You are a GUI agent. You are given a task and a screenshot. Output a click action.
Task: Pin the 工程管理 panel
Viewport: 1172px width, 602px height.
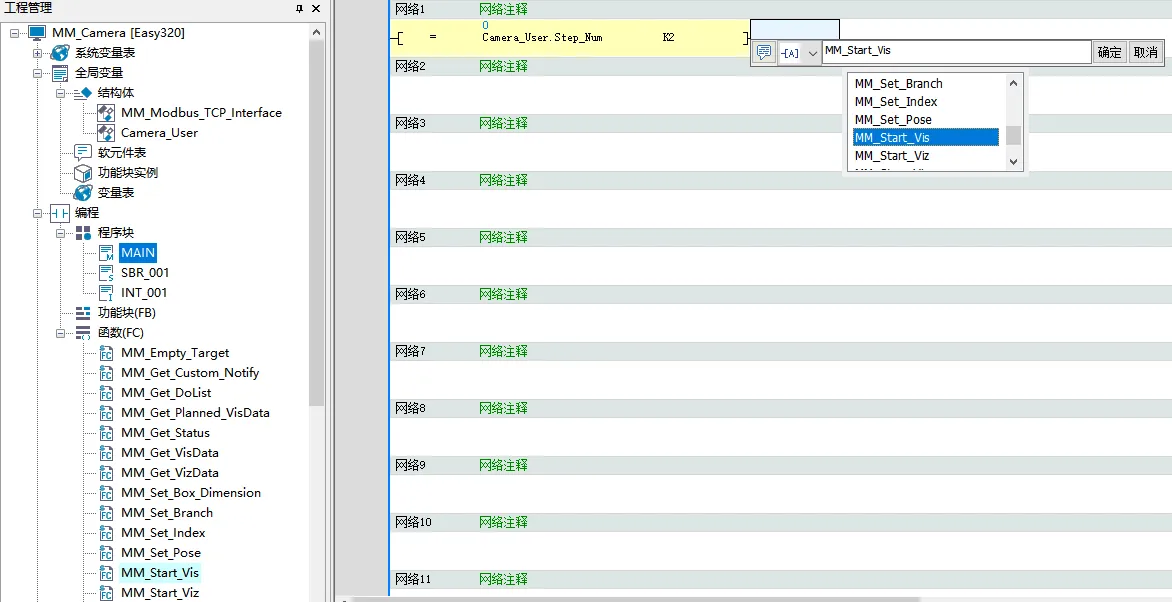[x=300, y=9]
